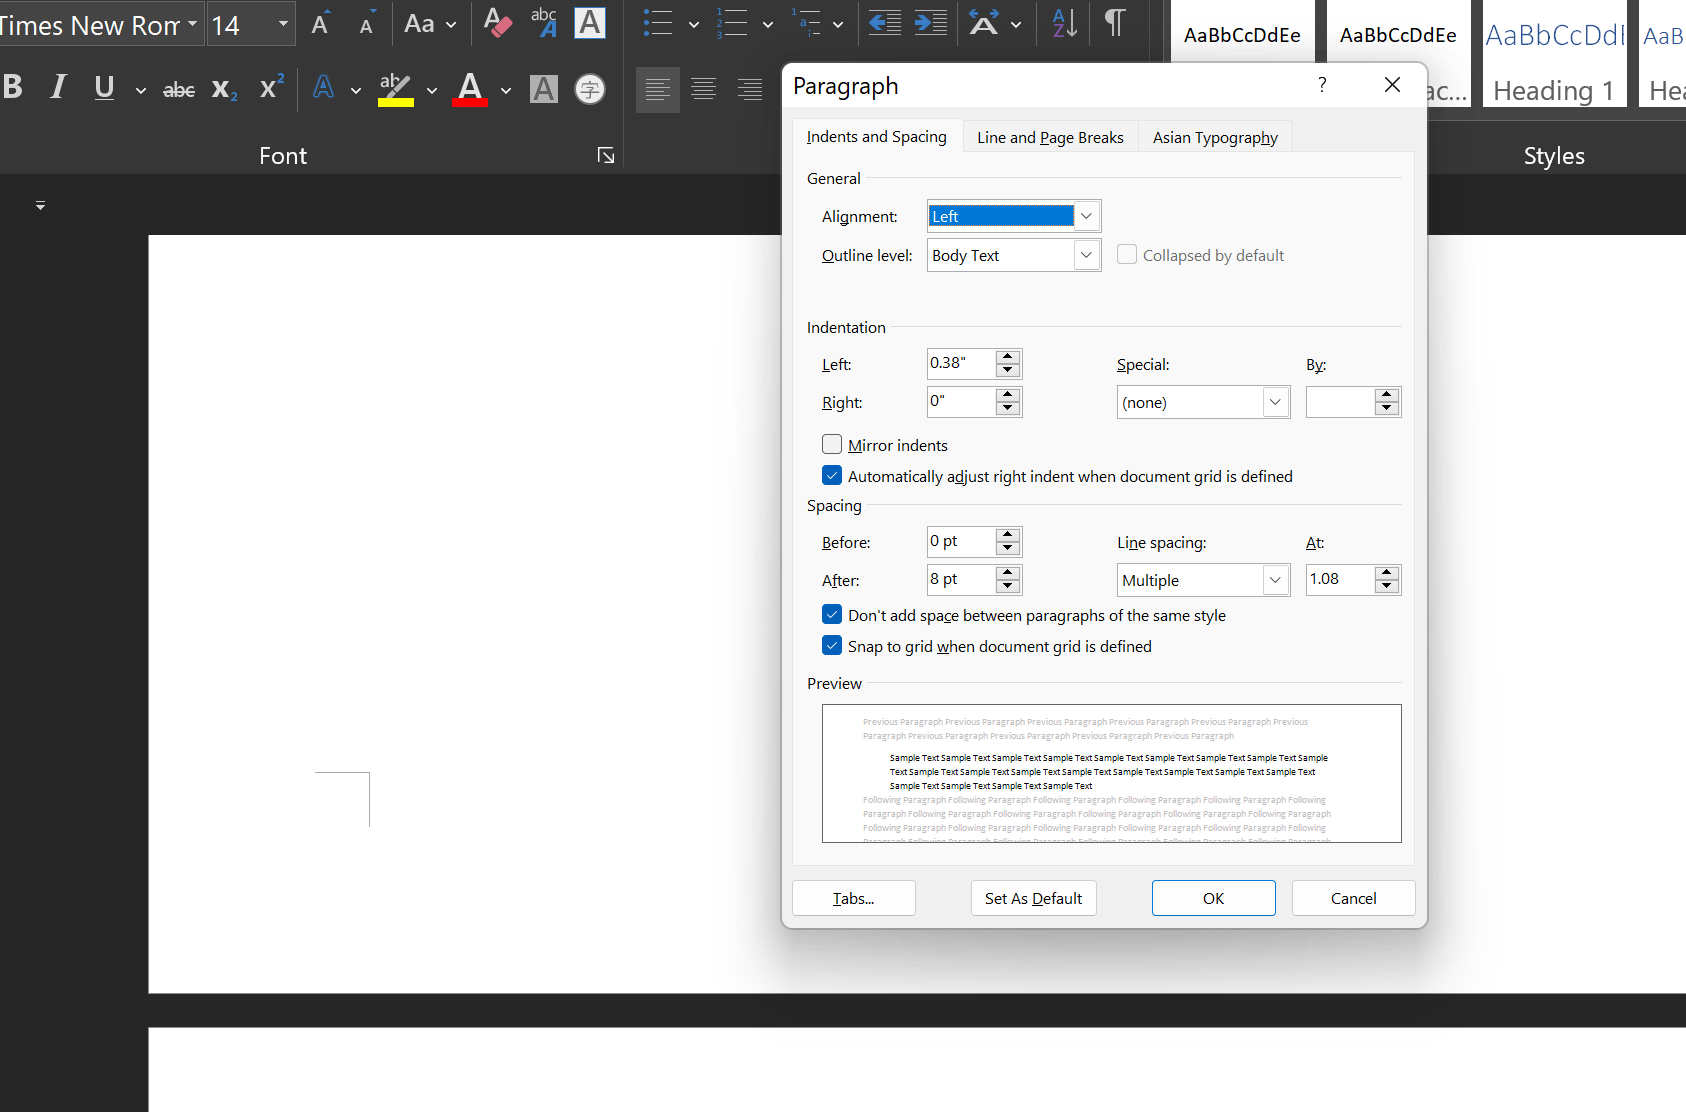The width and height of the screenshot is (1686, 1112).
Task: Decrease paragraph indent
Action: point(884,23)
